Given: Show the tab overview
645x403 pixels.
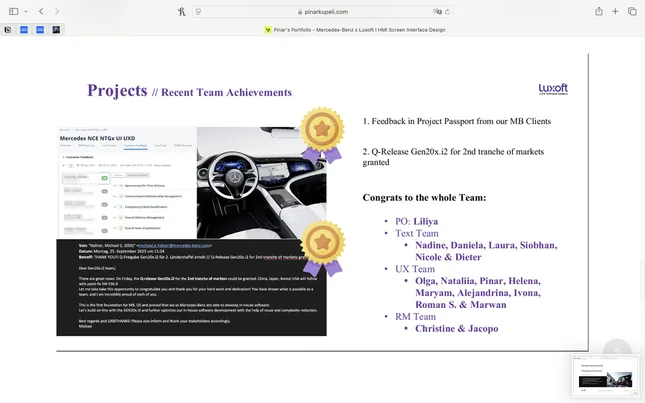Looking at the screenshot, I should tap(632, 11).
